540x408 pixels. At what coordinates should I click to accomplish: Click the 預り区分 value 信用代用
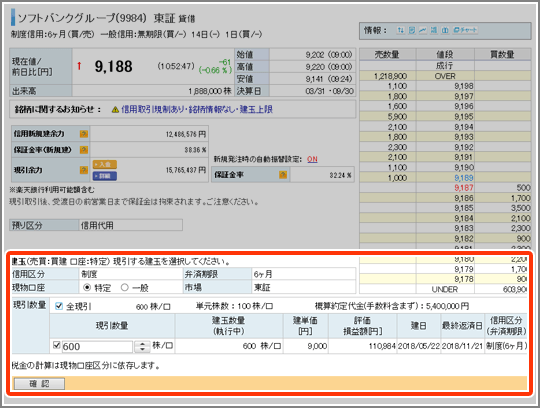click(97, 226)
